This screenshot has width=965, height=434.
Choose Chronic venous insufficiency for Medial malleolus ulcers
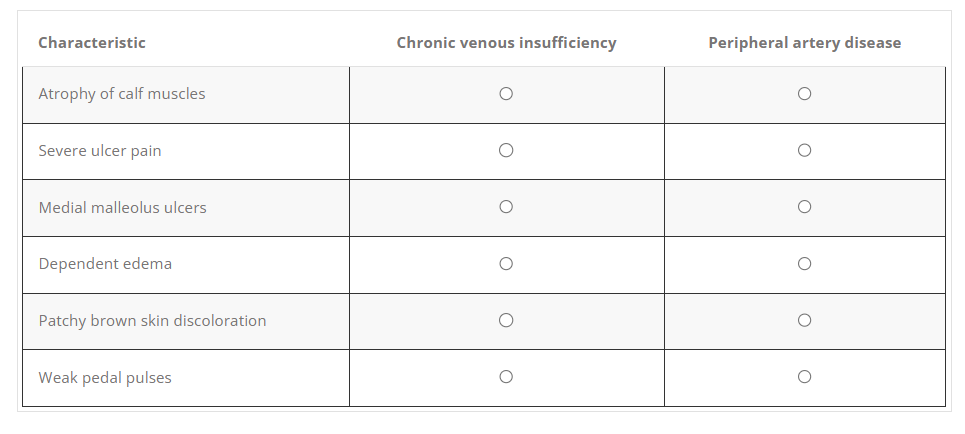(x=506, y=207)
